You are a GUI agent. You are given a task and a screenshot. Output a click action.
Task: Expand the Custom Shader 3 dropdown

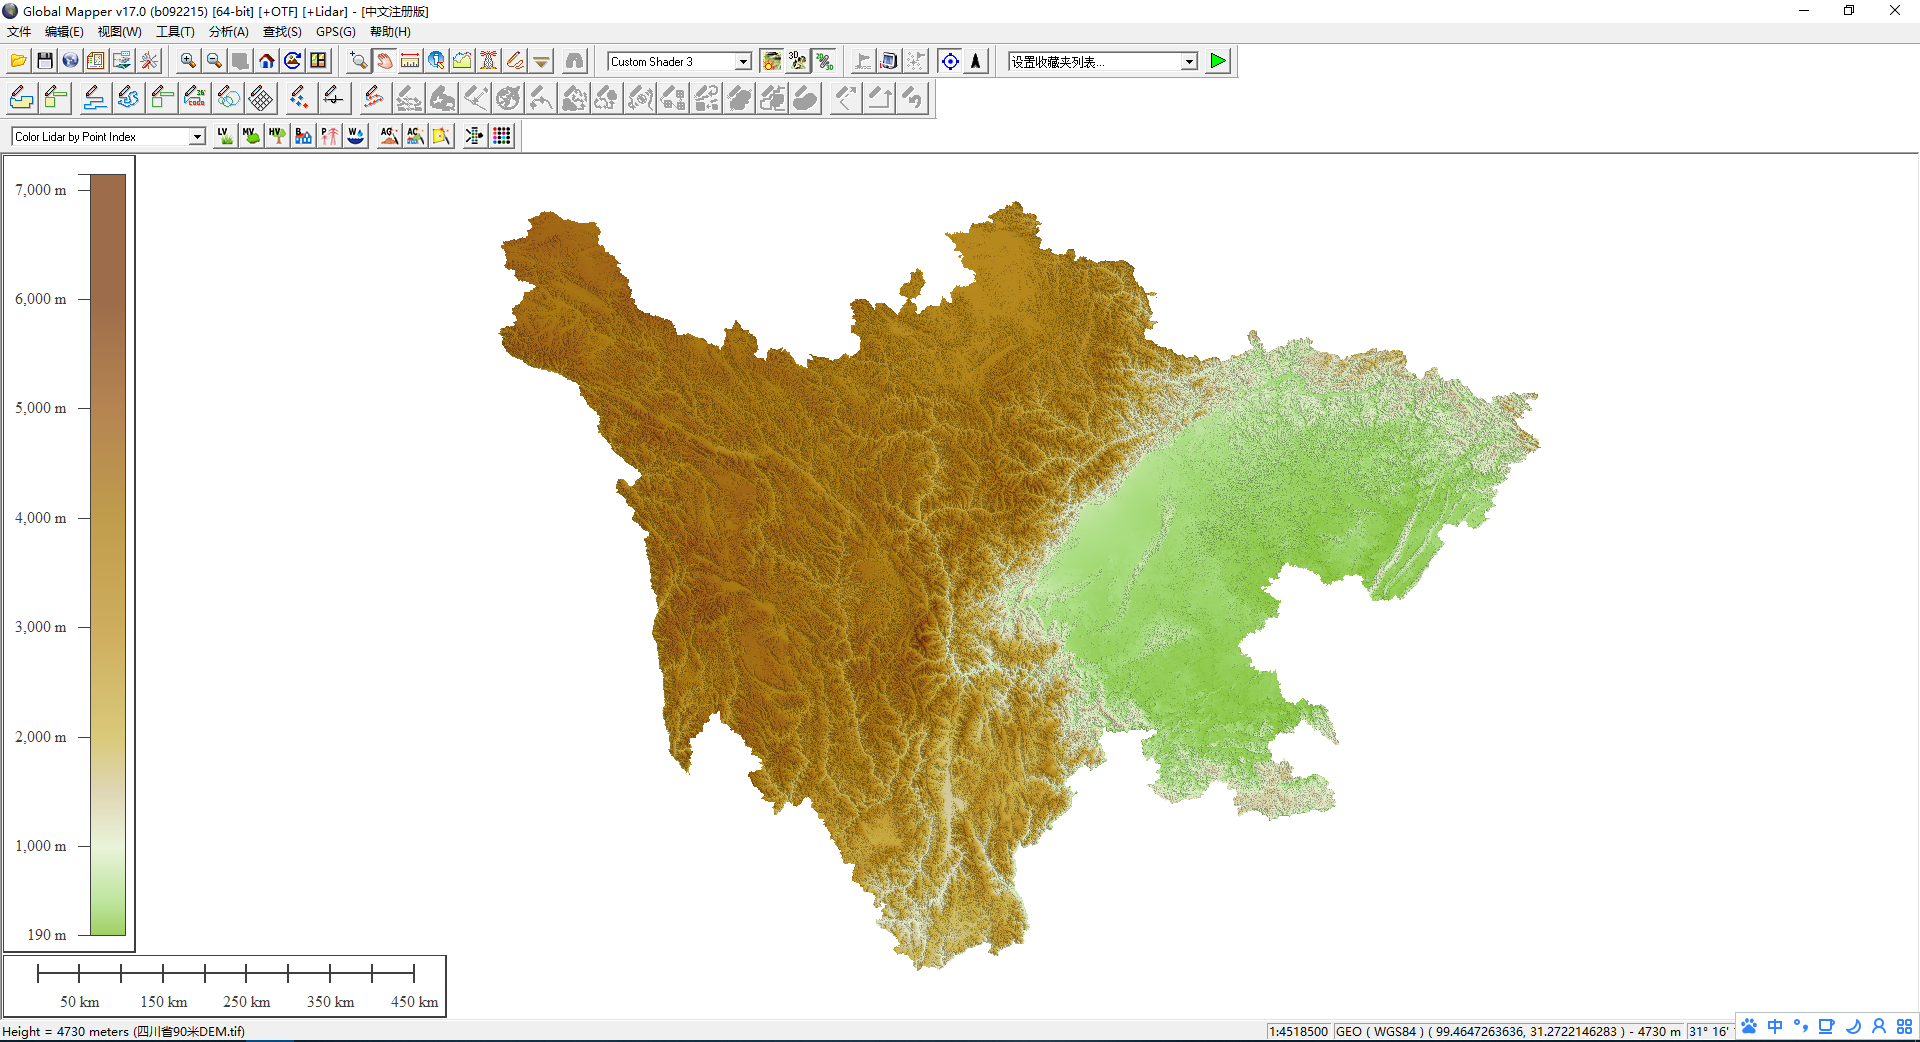tap(743, 62)
